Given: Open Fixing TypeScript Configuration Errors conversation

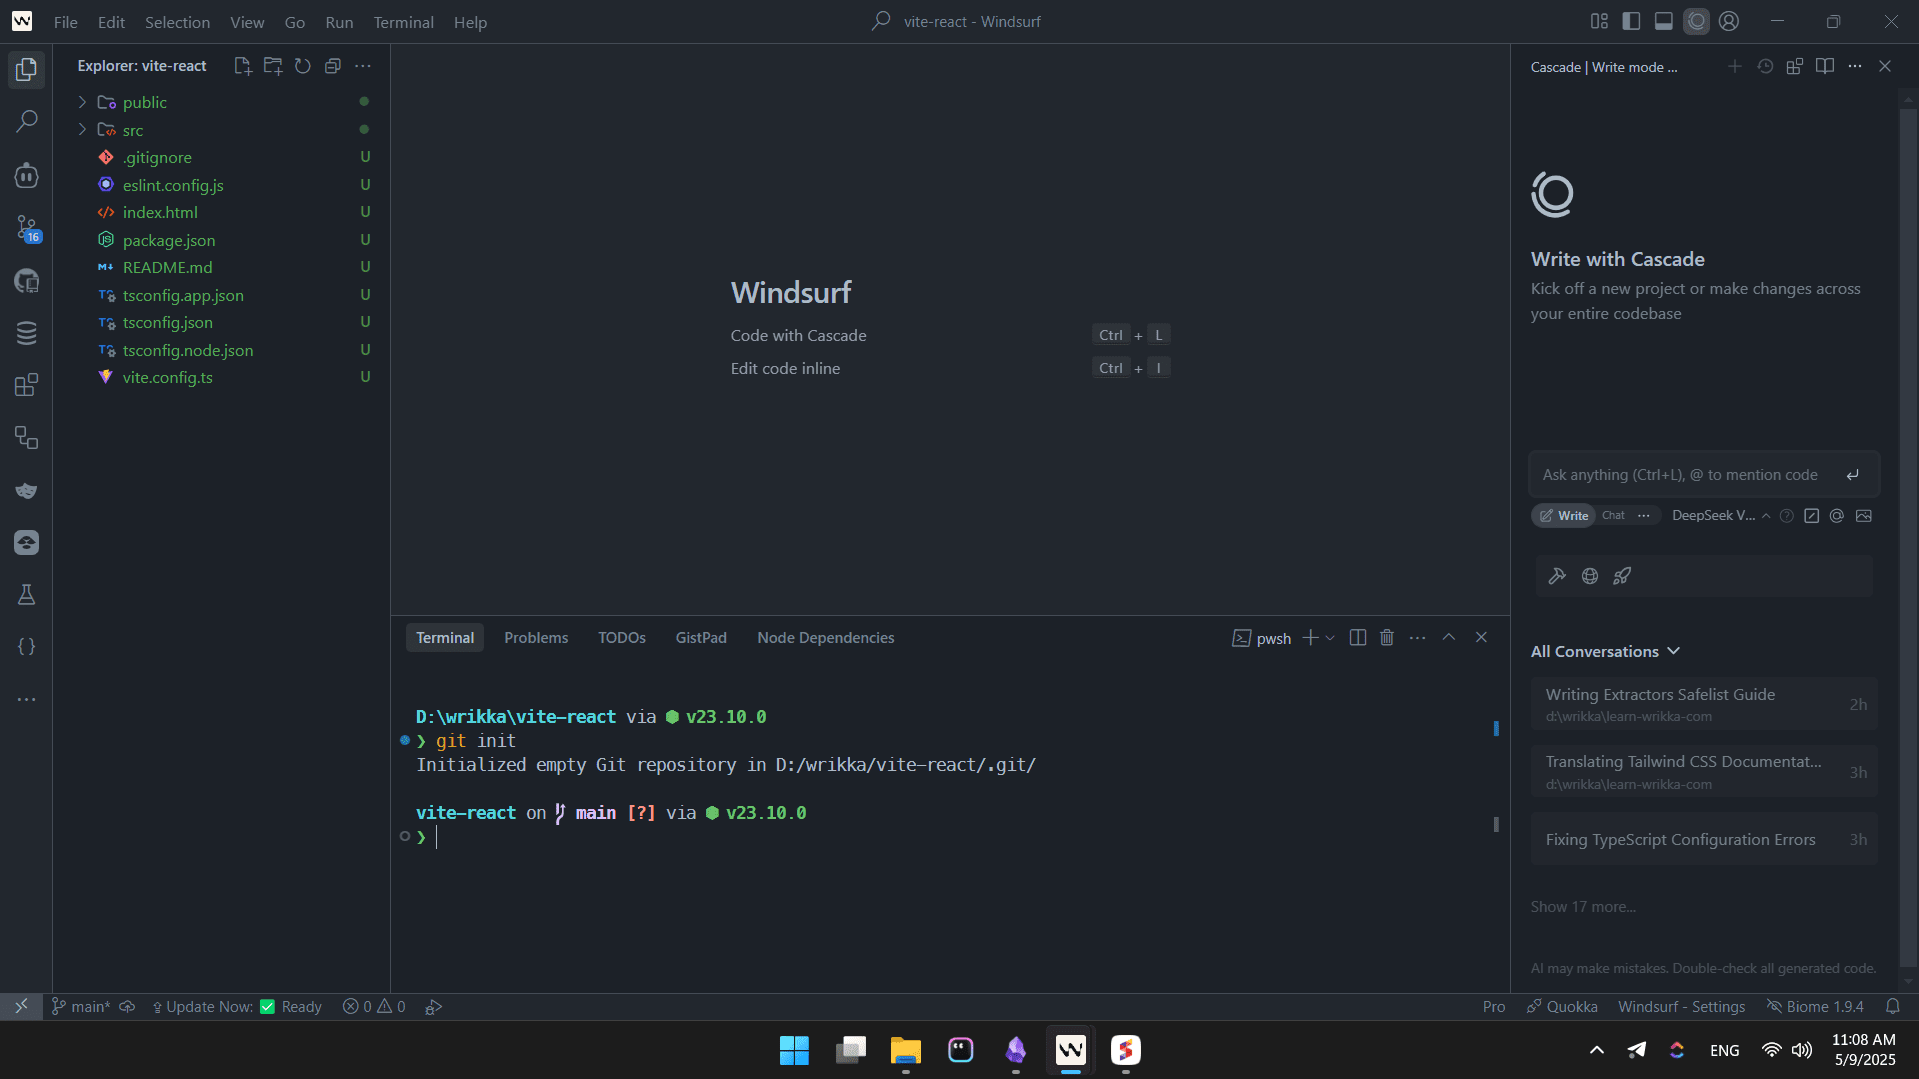Looking at the screenshot, I should pyautogui.click(x=1704, y=840).
